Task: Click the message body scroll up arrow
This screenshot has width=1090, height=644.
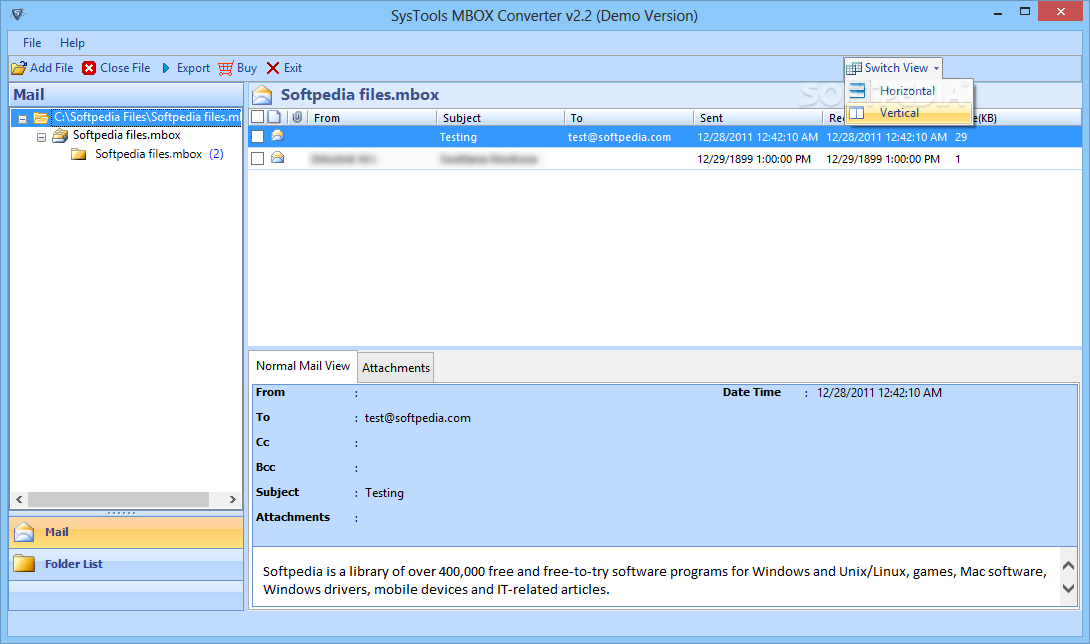Action: point(1068,565)
